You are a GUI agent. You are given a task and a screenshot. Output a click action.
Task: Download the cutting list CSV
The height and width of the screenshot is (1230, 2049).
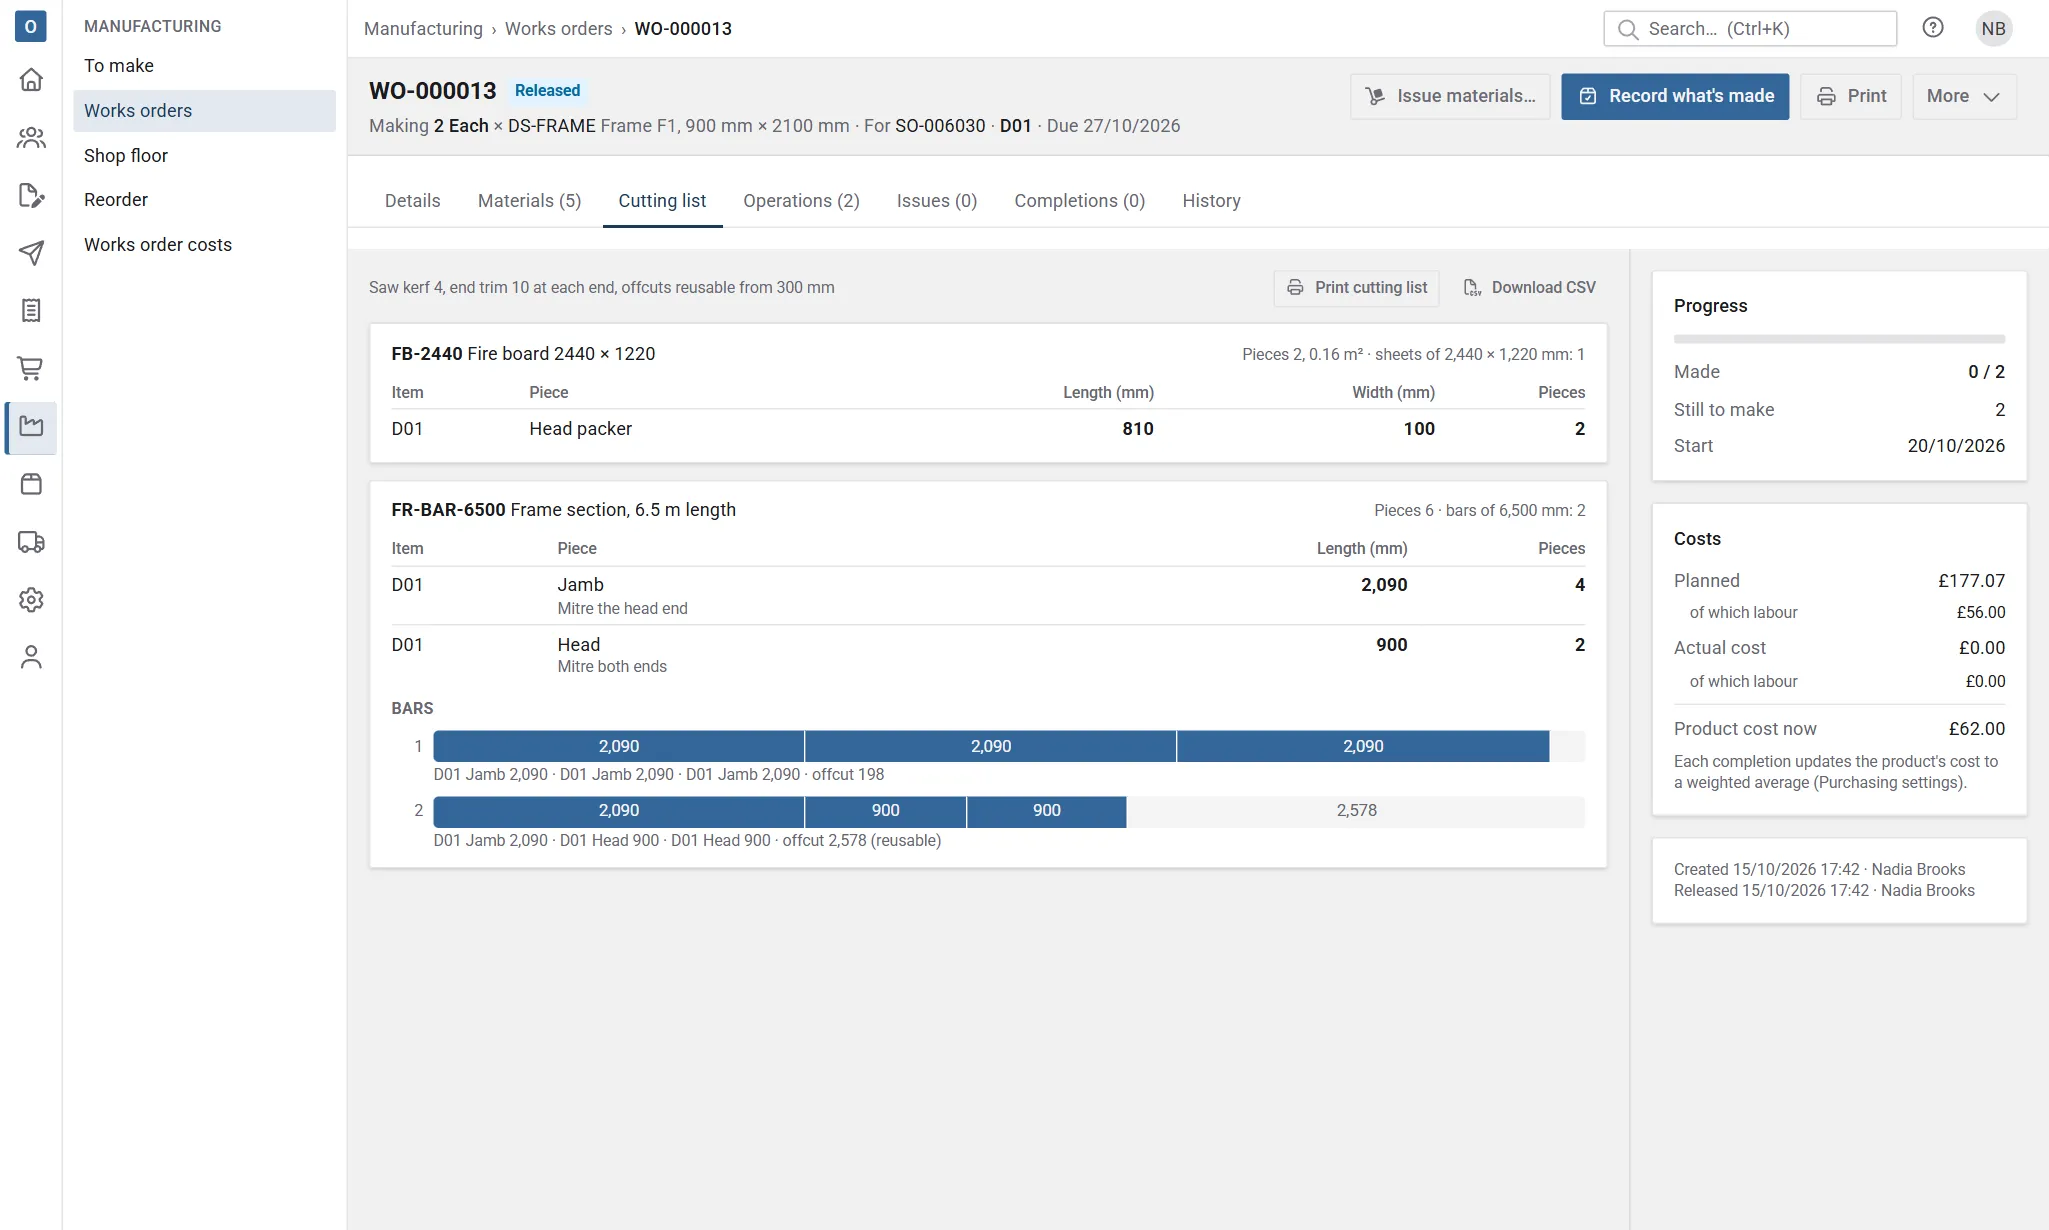coord(1529,288)
